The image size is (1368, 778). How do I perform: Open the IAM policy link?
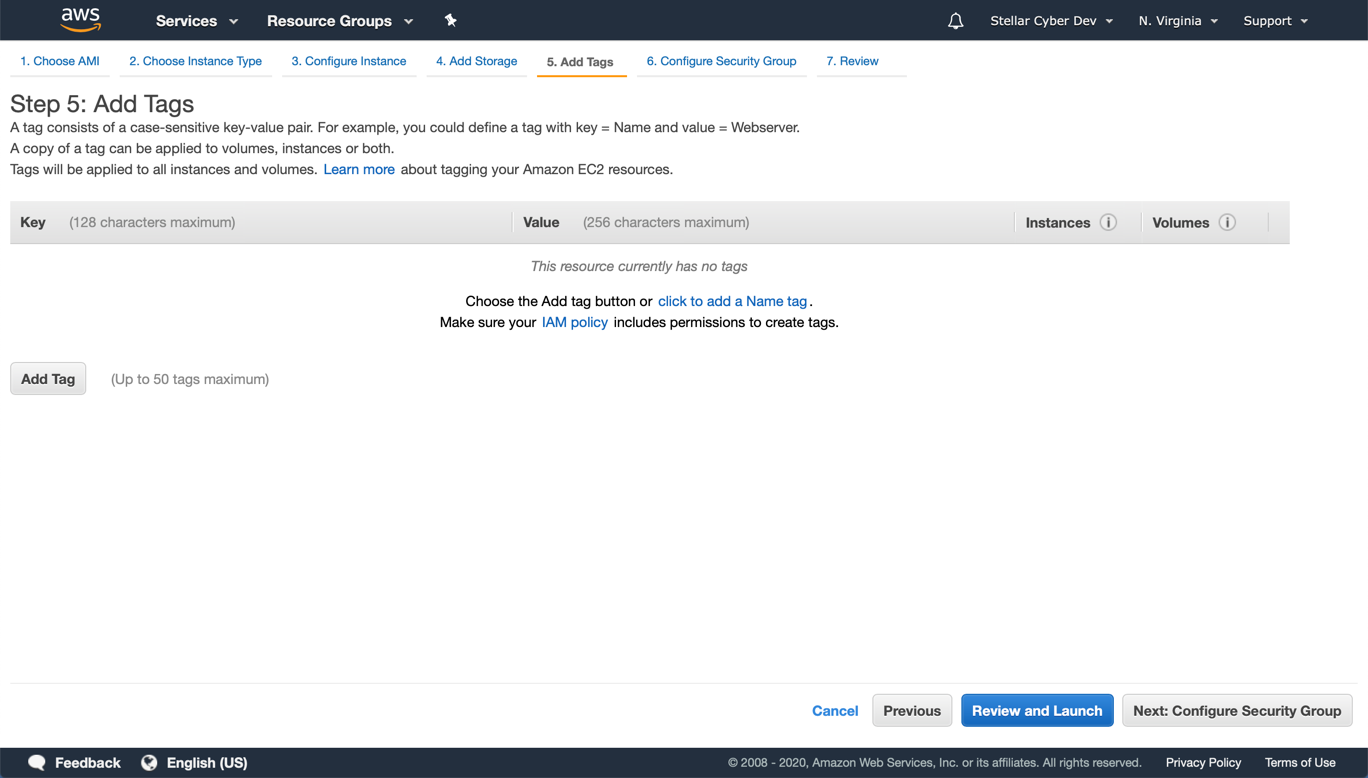[x=574, y=322]
